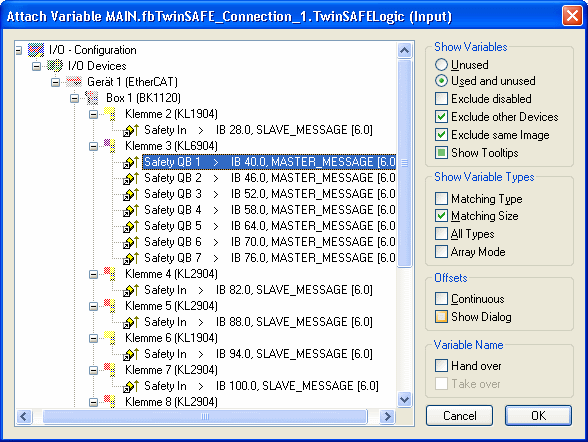The height and width of the screenshot is (442, 588).
Task: Close the Attach Variable dialog
Action: pyautogui.click(x=572, y=16)
